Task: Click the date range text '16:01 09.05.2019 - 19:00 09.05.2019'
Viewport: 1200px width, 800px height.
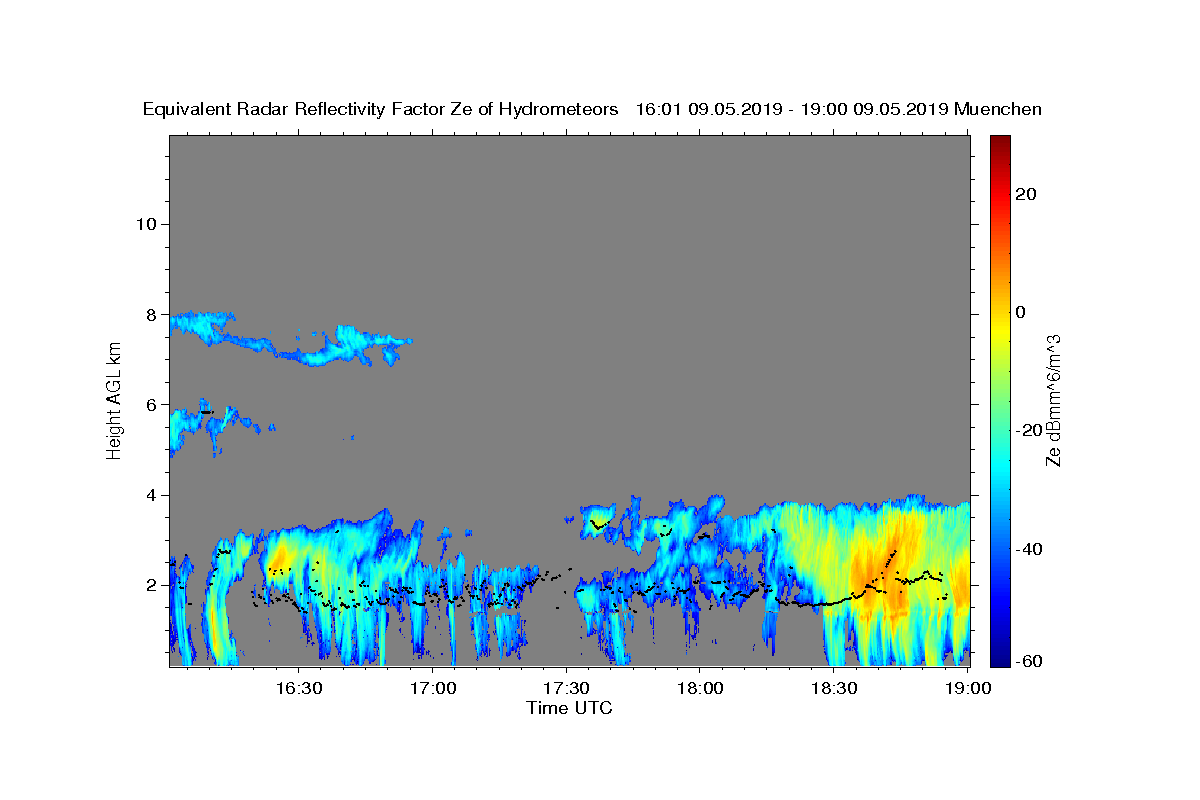Action: point(793,109)
